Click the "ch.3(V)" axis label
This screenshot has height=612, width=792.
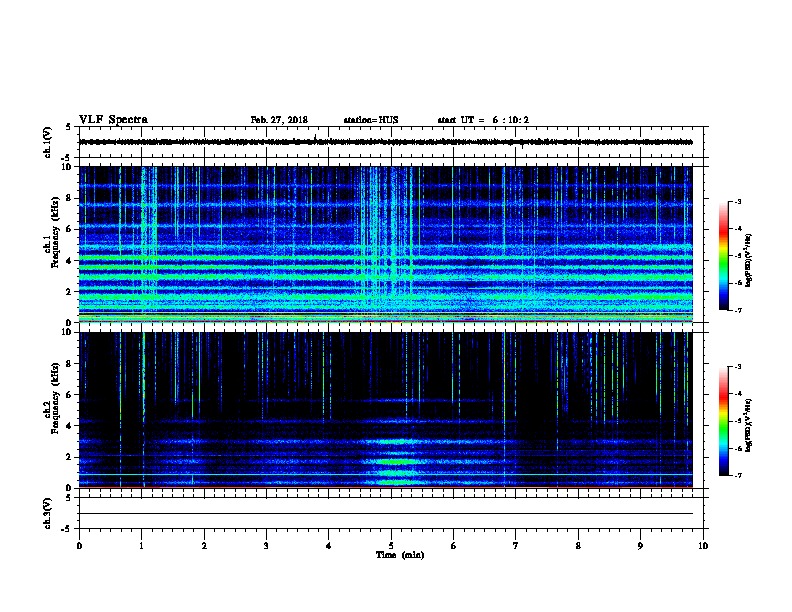pos(48,513)
